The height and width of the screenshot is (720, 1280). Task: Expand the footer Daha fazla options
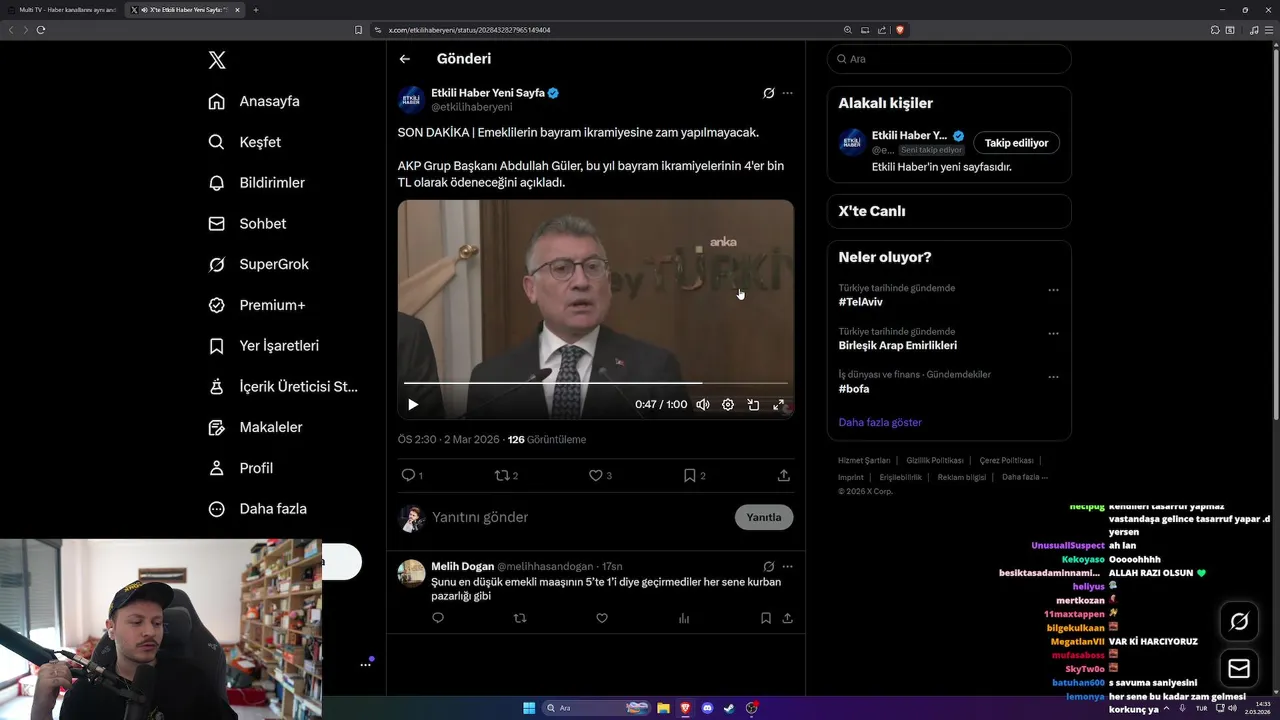click(1025, 478)
